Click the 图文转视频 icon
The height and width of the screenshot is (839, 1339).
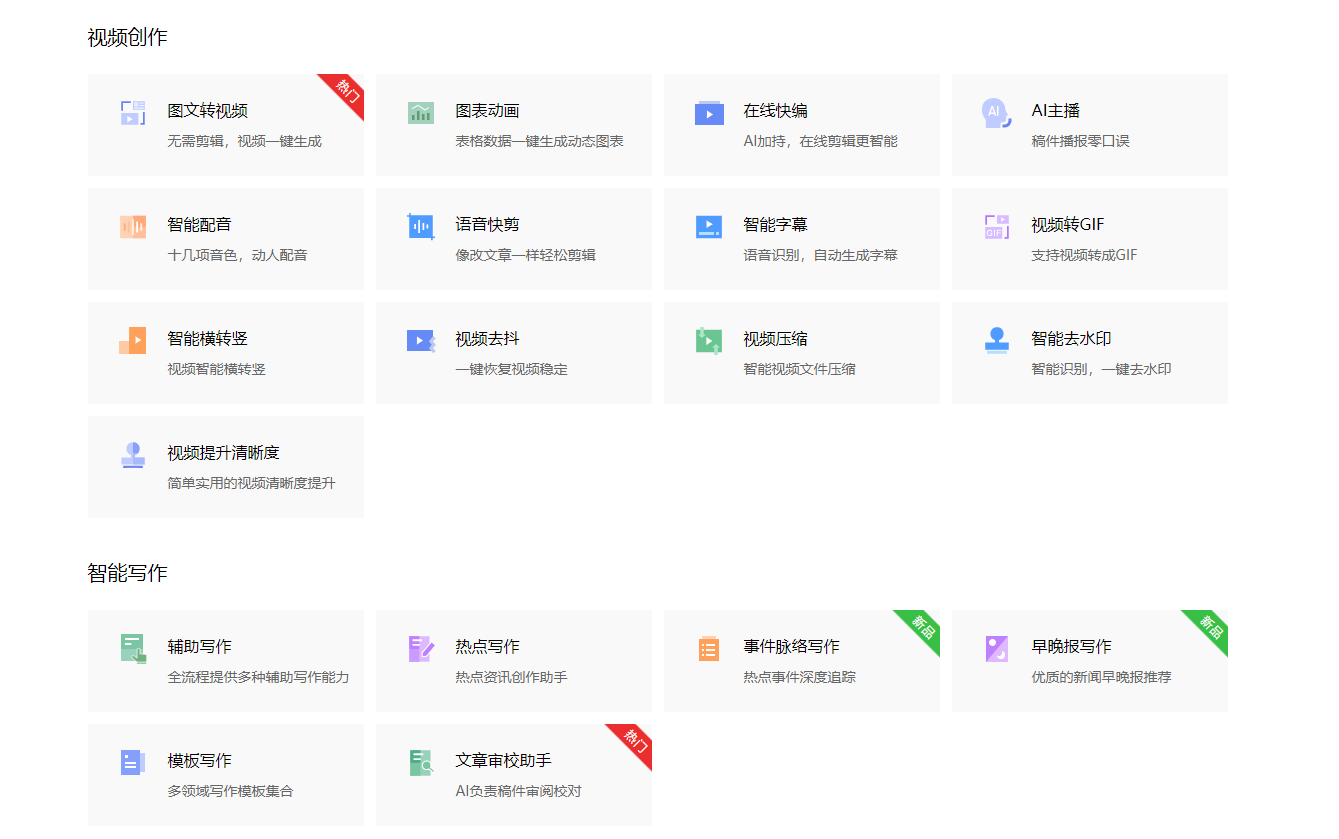pyautogui.click(x=133, y=113)
